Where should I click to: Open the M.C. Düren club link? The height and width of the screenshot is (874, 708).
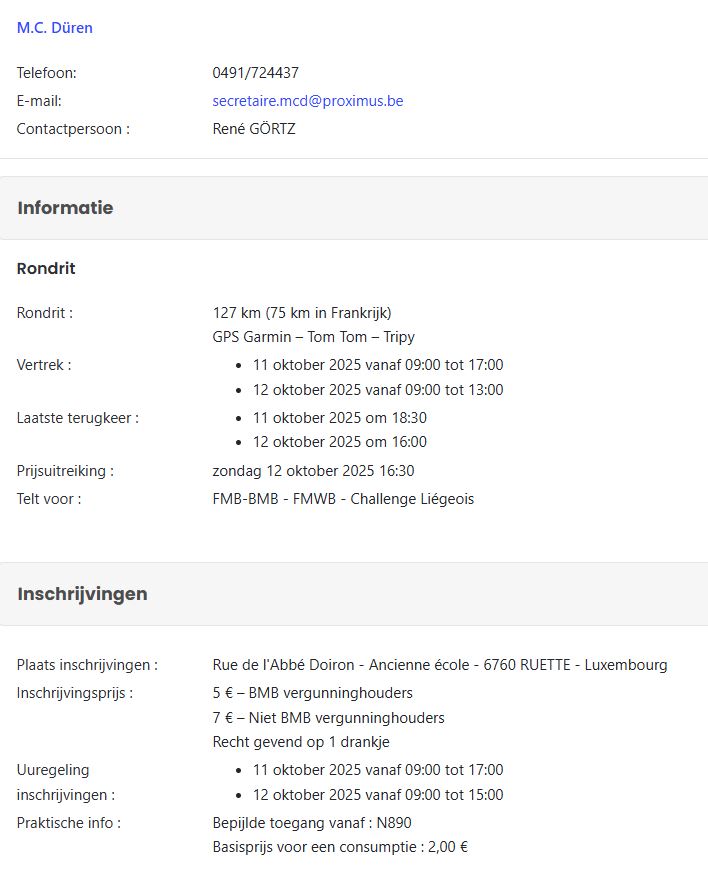[55, 28]
